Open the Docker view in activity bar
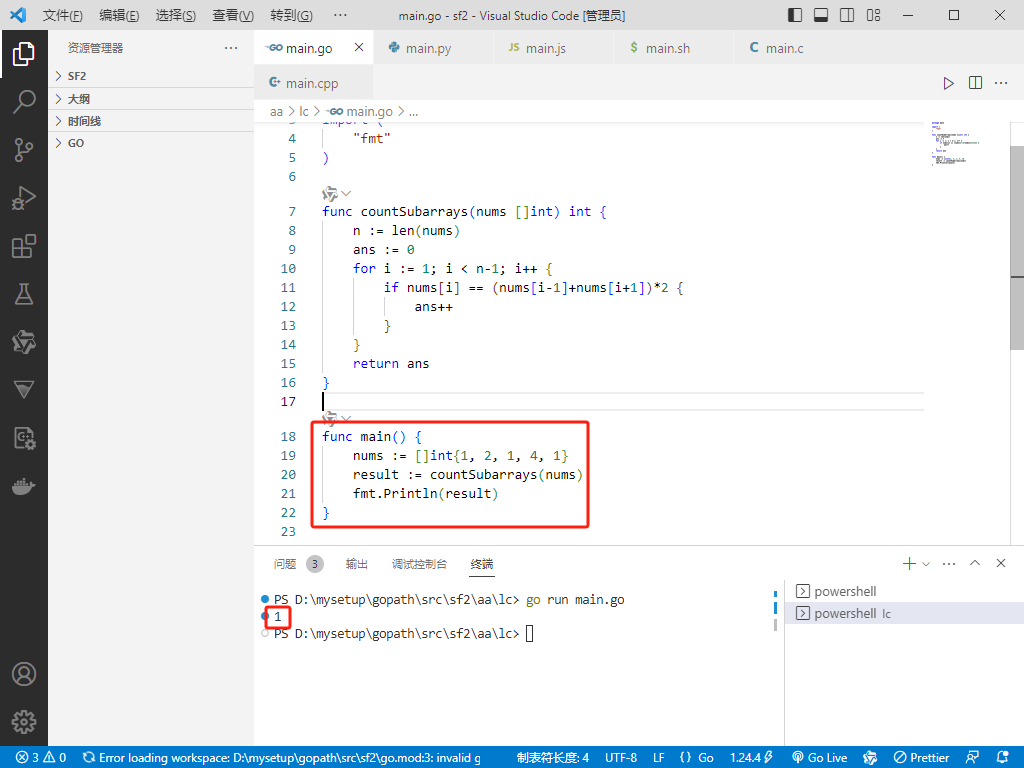 point(24,487)
